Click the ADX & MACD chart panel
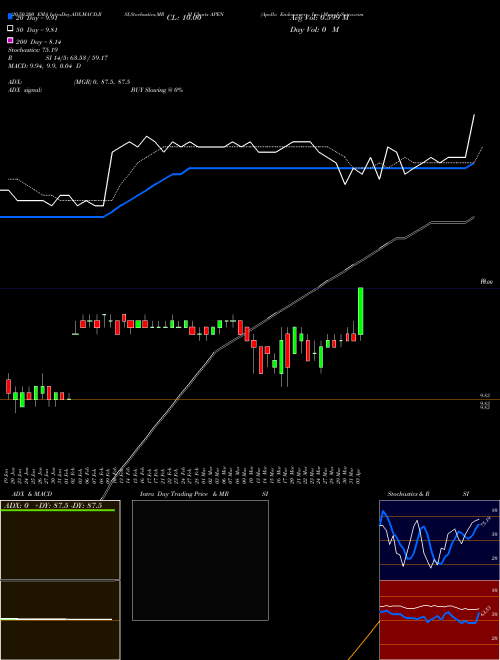500x660 pixels. pyautogui.click(x=60, y=580)
